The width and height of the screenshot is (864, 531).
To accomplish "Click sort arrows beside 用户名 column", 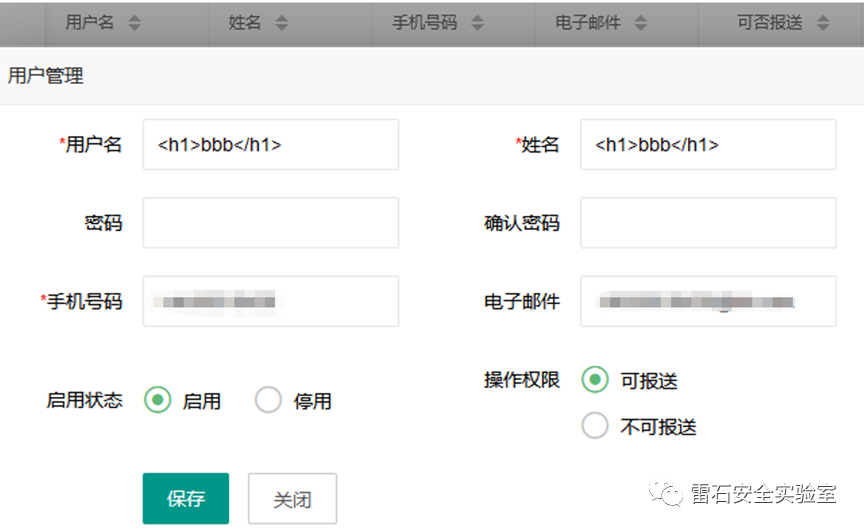I will pos(135,22).
